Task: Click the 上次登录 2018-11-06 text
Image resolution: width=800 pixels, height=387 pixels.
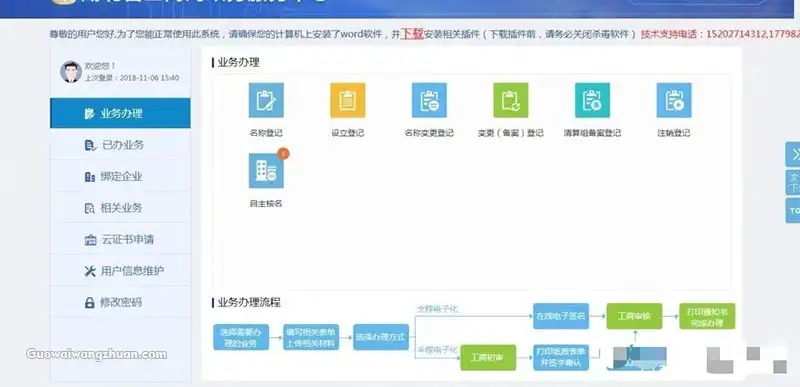Action: (132, 78)
